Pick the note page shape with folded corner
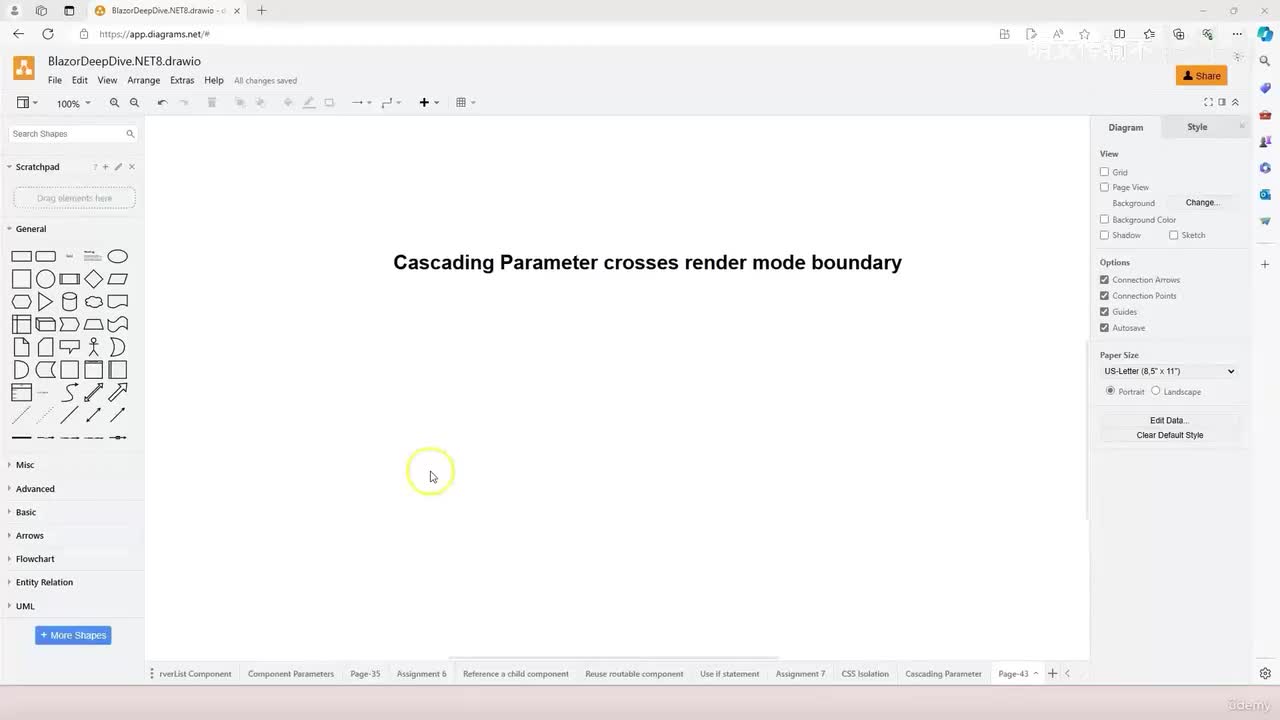 click(x=21, y=347)
